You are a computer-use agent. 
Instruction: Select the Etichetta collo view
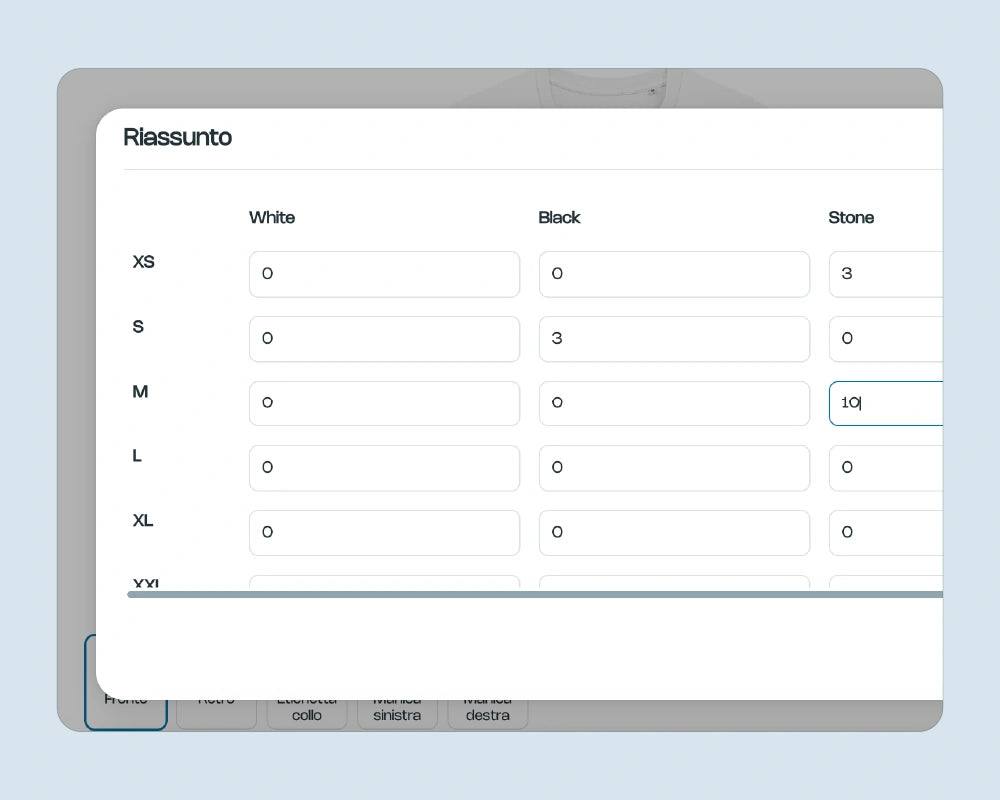(307, 714)
